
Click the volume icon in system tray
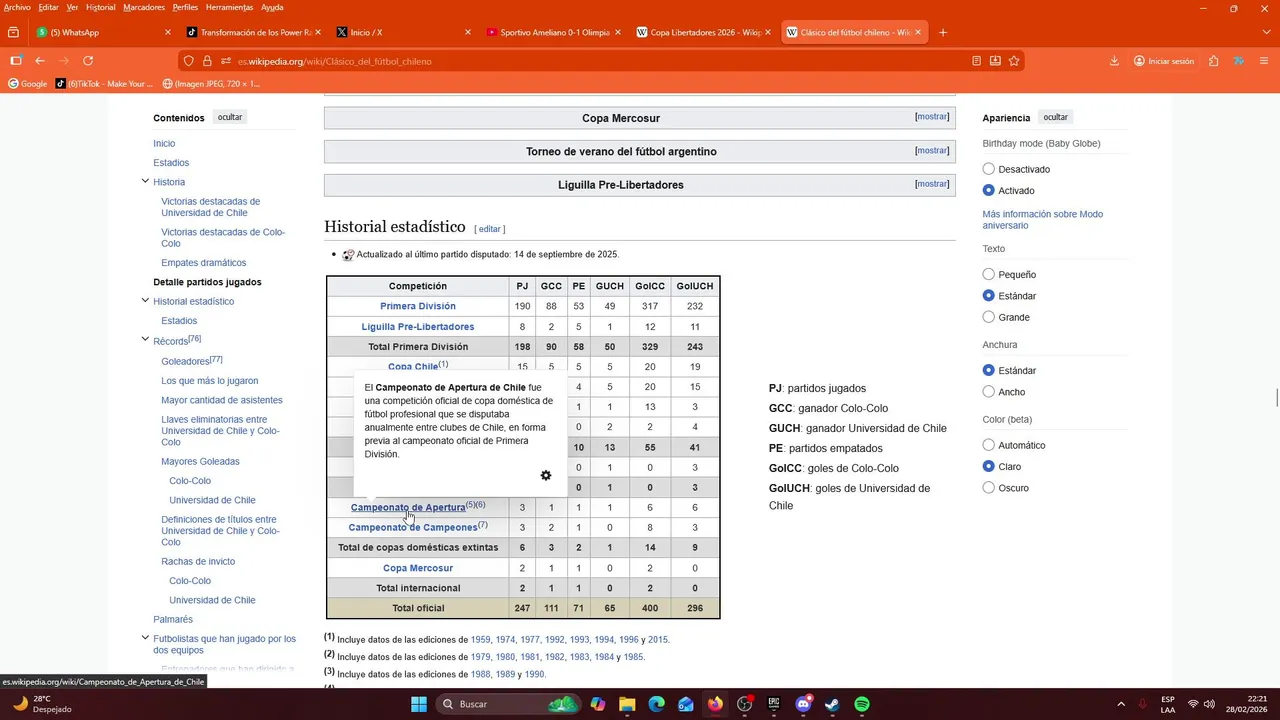pyautogui.click(x=1209, y=704)
